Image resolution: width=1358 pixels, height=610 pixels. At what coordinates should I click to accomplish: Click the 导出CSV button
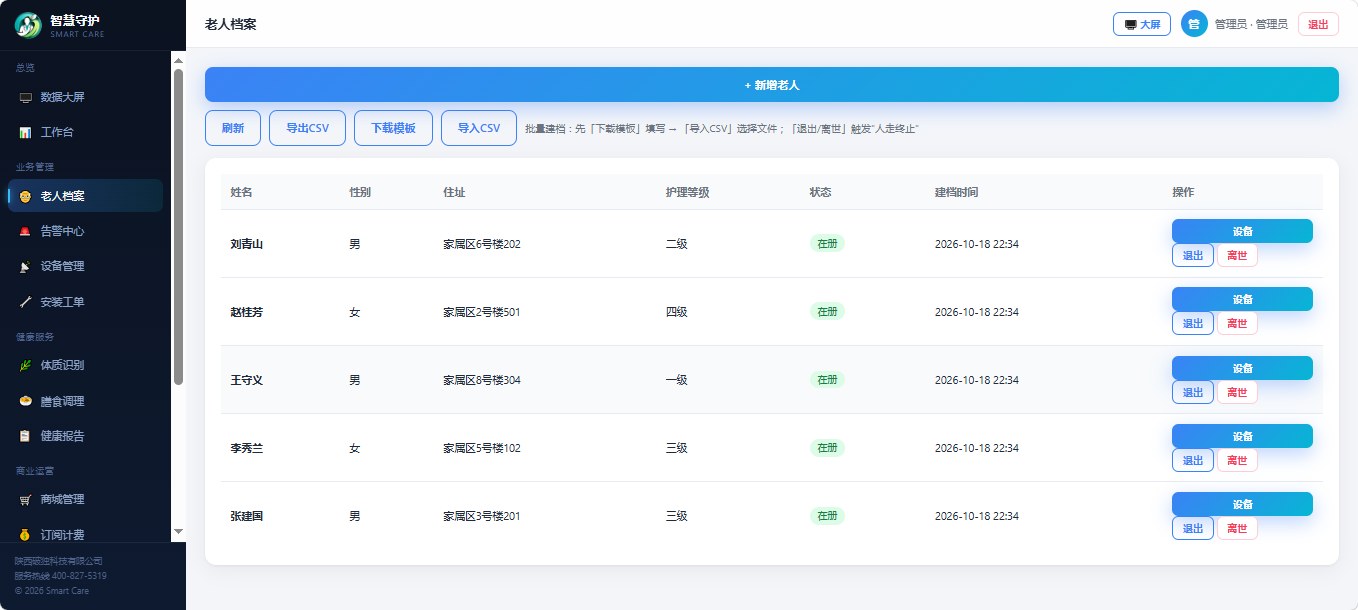point(307,128)
